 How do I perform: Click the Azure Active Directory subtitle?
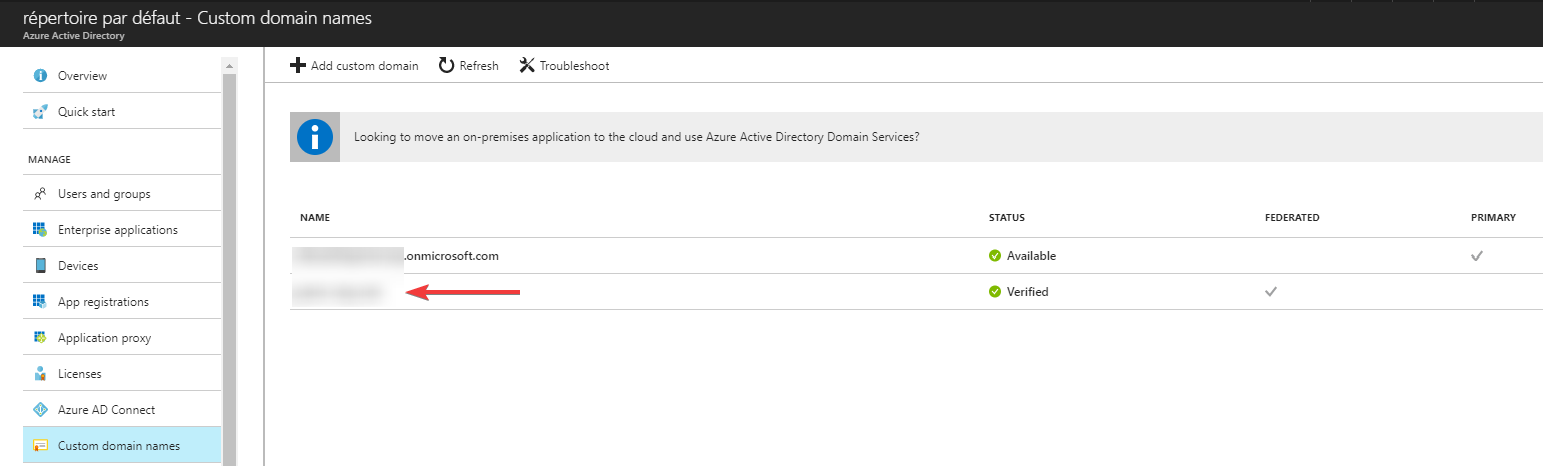[74, 36]
